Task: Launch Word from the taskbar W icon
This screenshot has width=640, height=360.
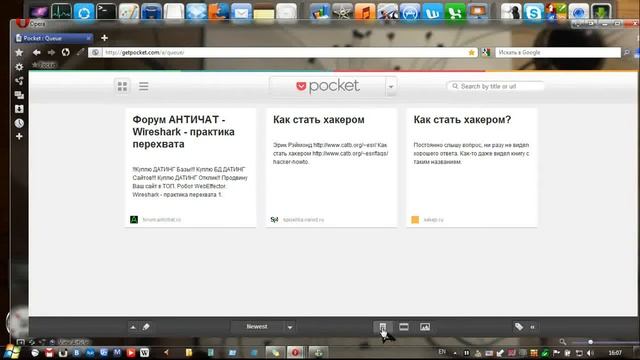Action: click(144, 353)
